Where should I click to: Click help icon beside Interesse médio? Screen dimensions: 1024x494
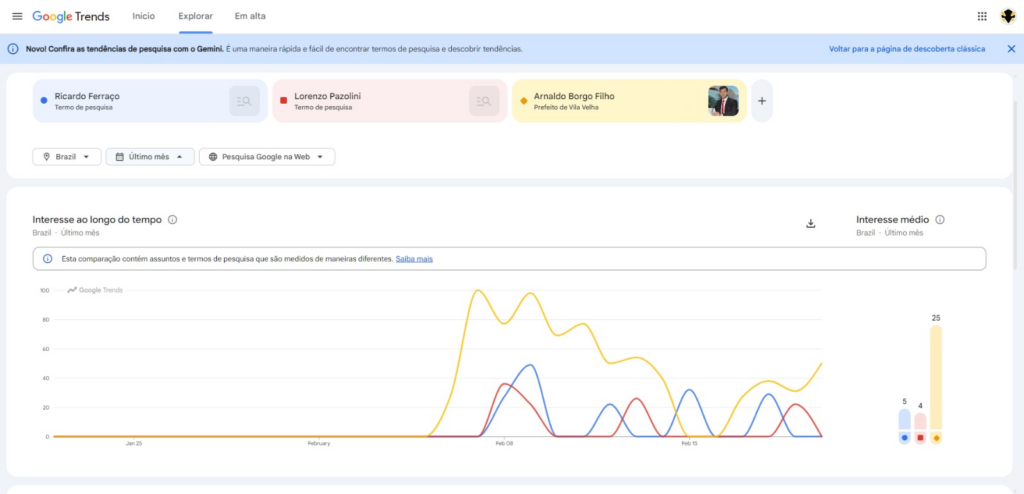[940, 220]
